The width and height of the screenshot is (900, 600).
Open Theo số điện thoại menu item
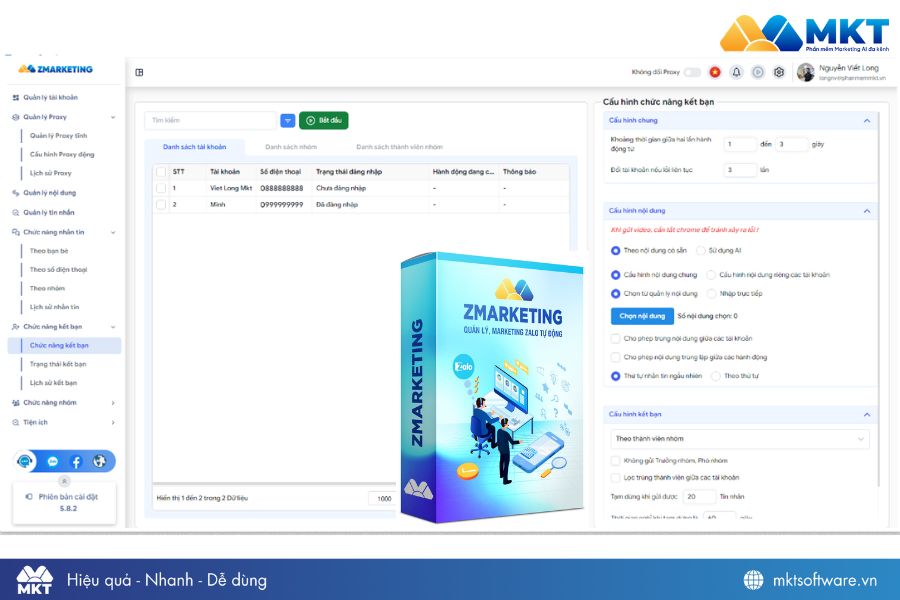pos(59,270)
